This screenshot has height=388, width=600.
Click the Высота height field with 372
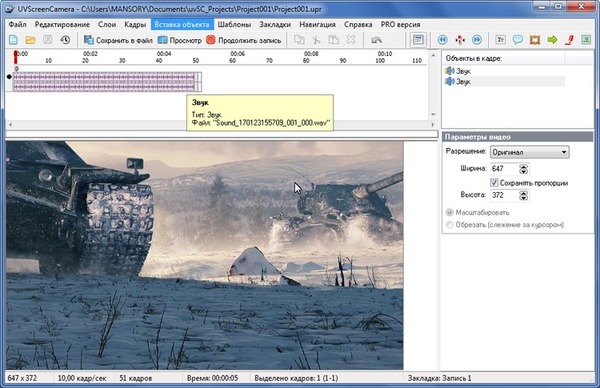504,195
